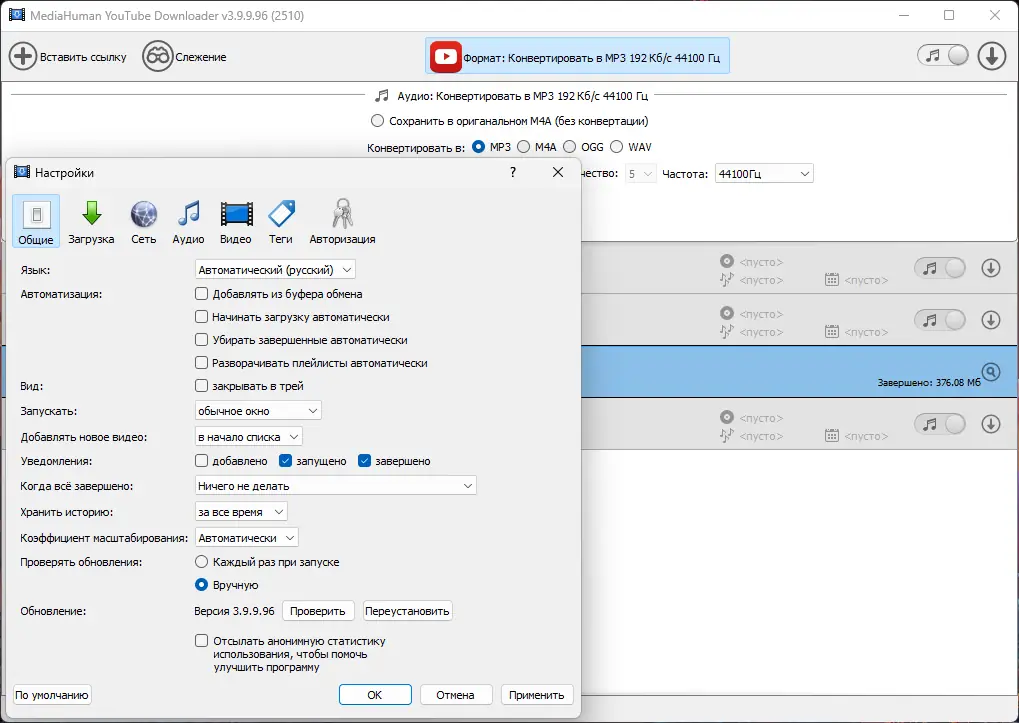Open the Tracking binoculars icon
1019x723 pixels.
point(157,57)
